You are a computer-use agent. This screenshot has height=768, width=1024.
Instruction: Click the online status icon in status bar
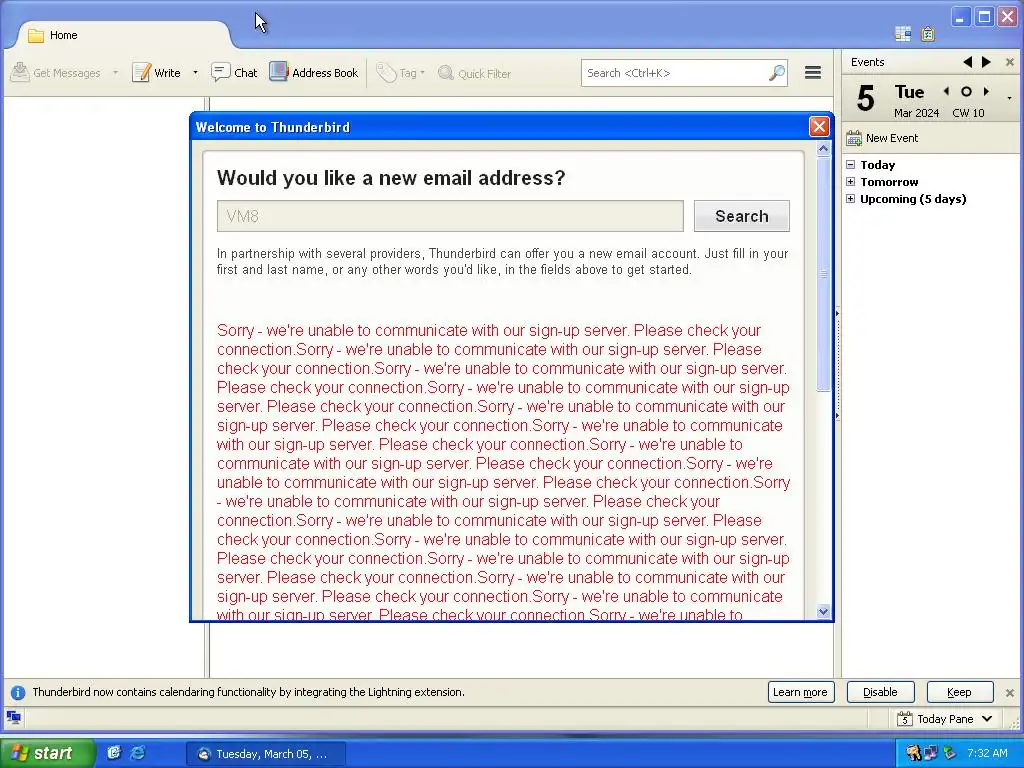click(14, 718)
